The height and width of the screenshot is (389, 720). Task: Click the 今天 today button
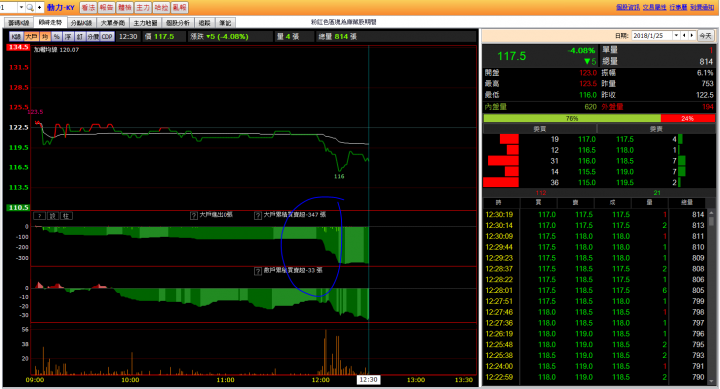[705, 35]
